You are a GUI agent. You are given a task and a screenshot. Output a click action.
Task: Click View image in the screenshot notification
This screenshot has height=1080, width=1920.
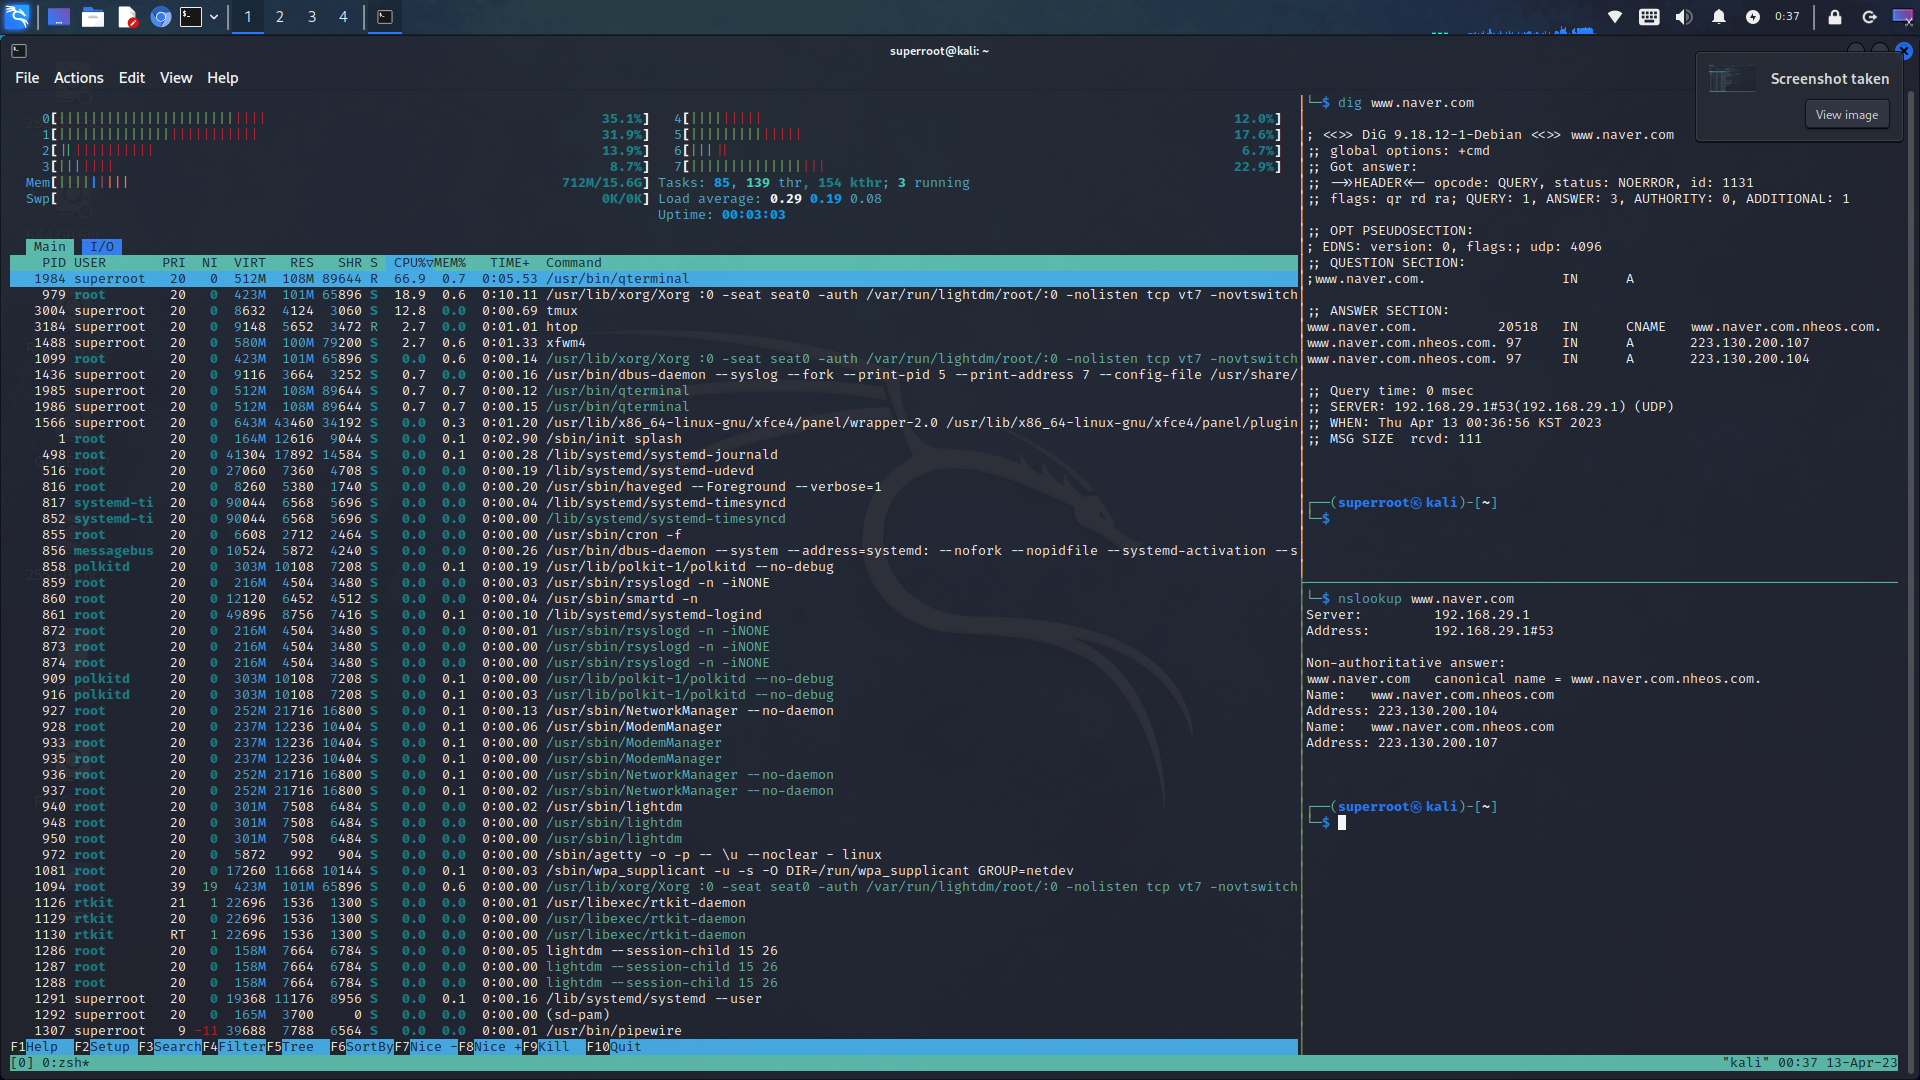pyautogui.click(x=1846, y=114)
